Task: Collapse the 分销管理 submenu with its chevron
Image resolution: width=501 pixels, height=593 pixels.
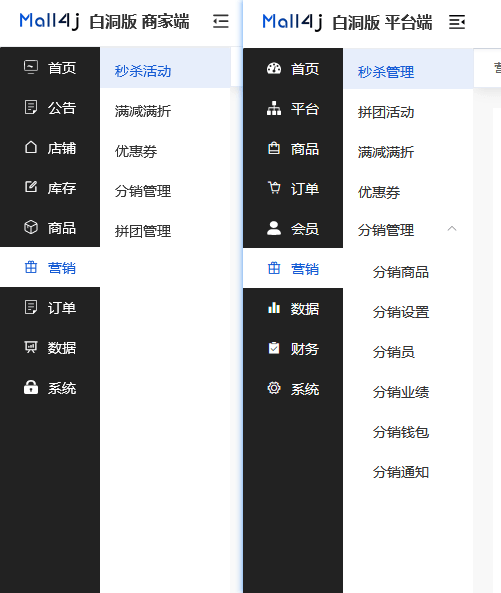Action: coord(452,228)
